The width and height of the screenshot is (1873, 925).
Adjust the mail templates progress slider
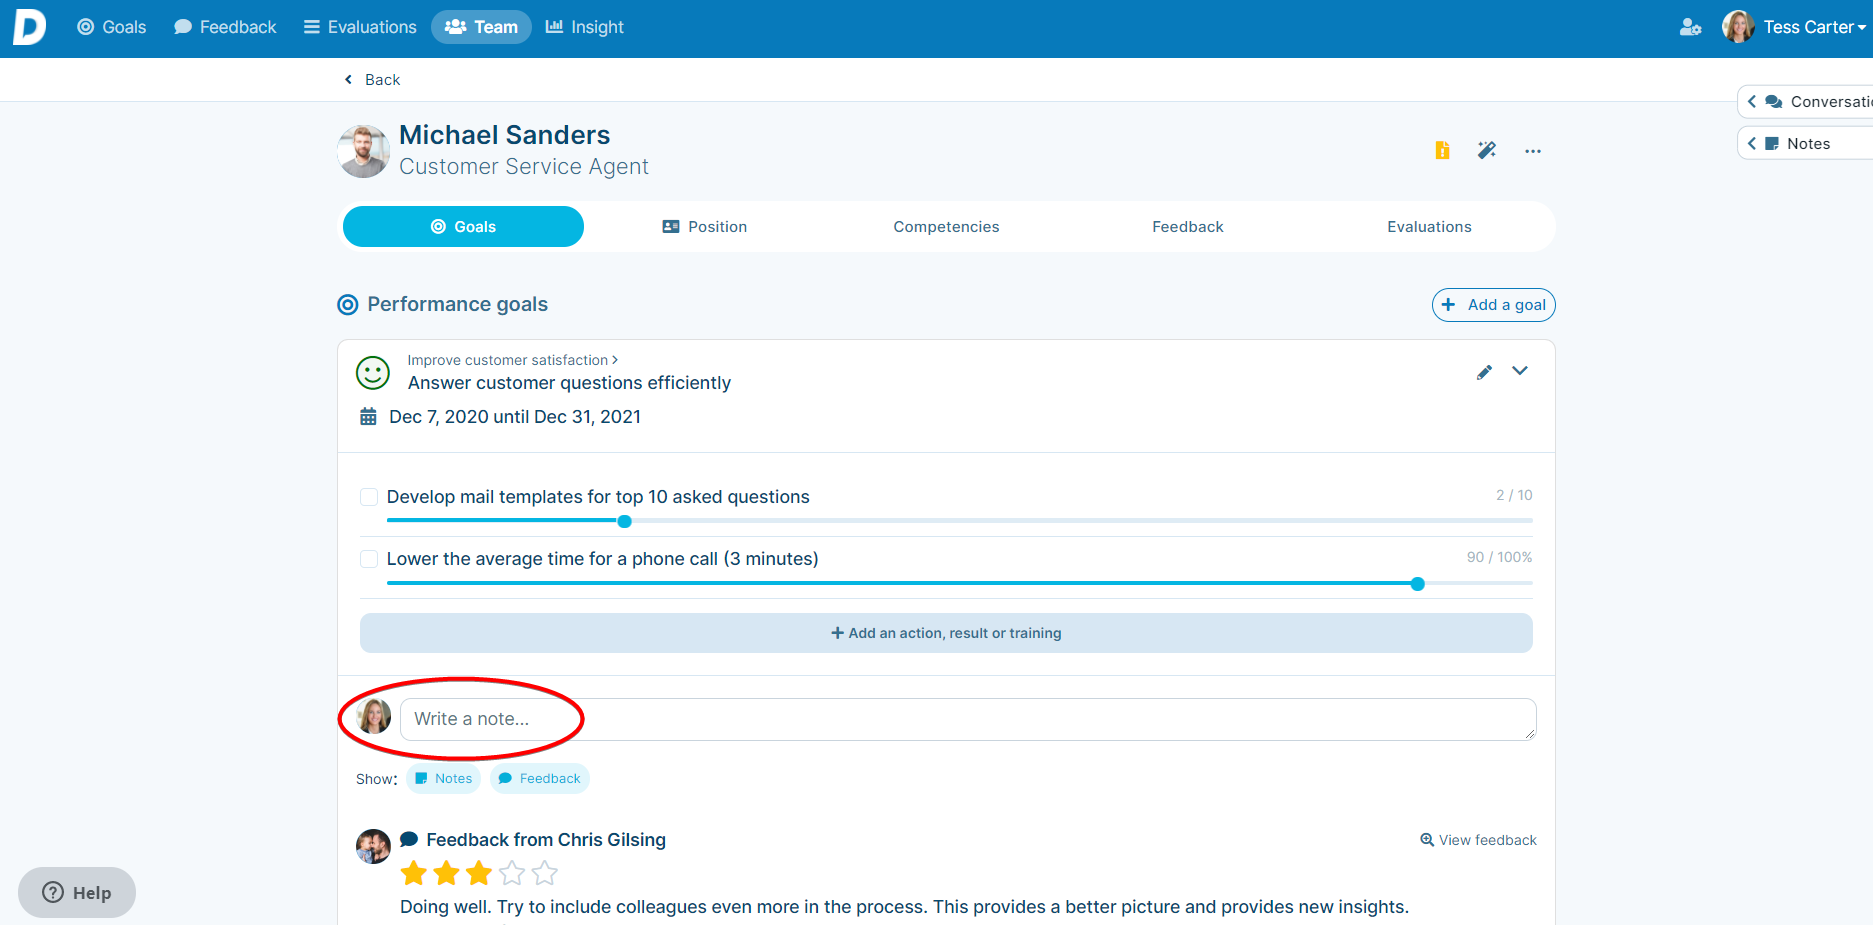coord(625,521)
